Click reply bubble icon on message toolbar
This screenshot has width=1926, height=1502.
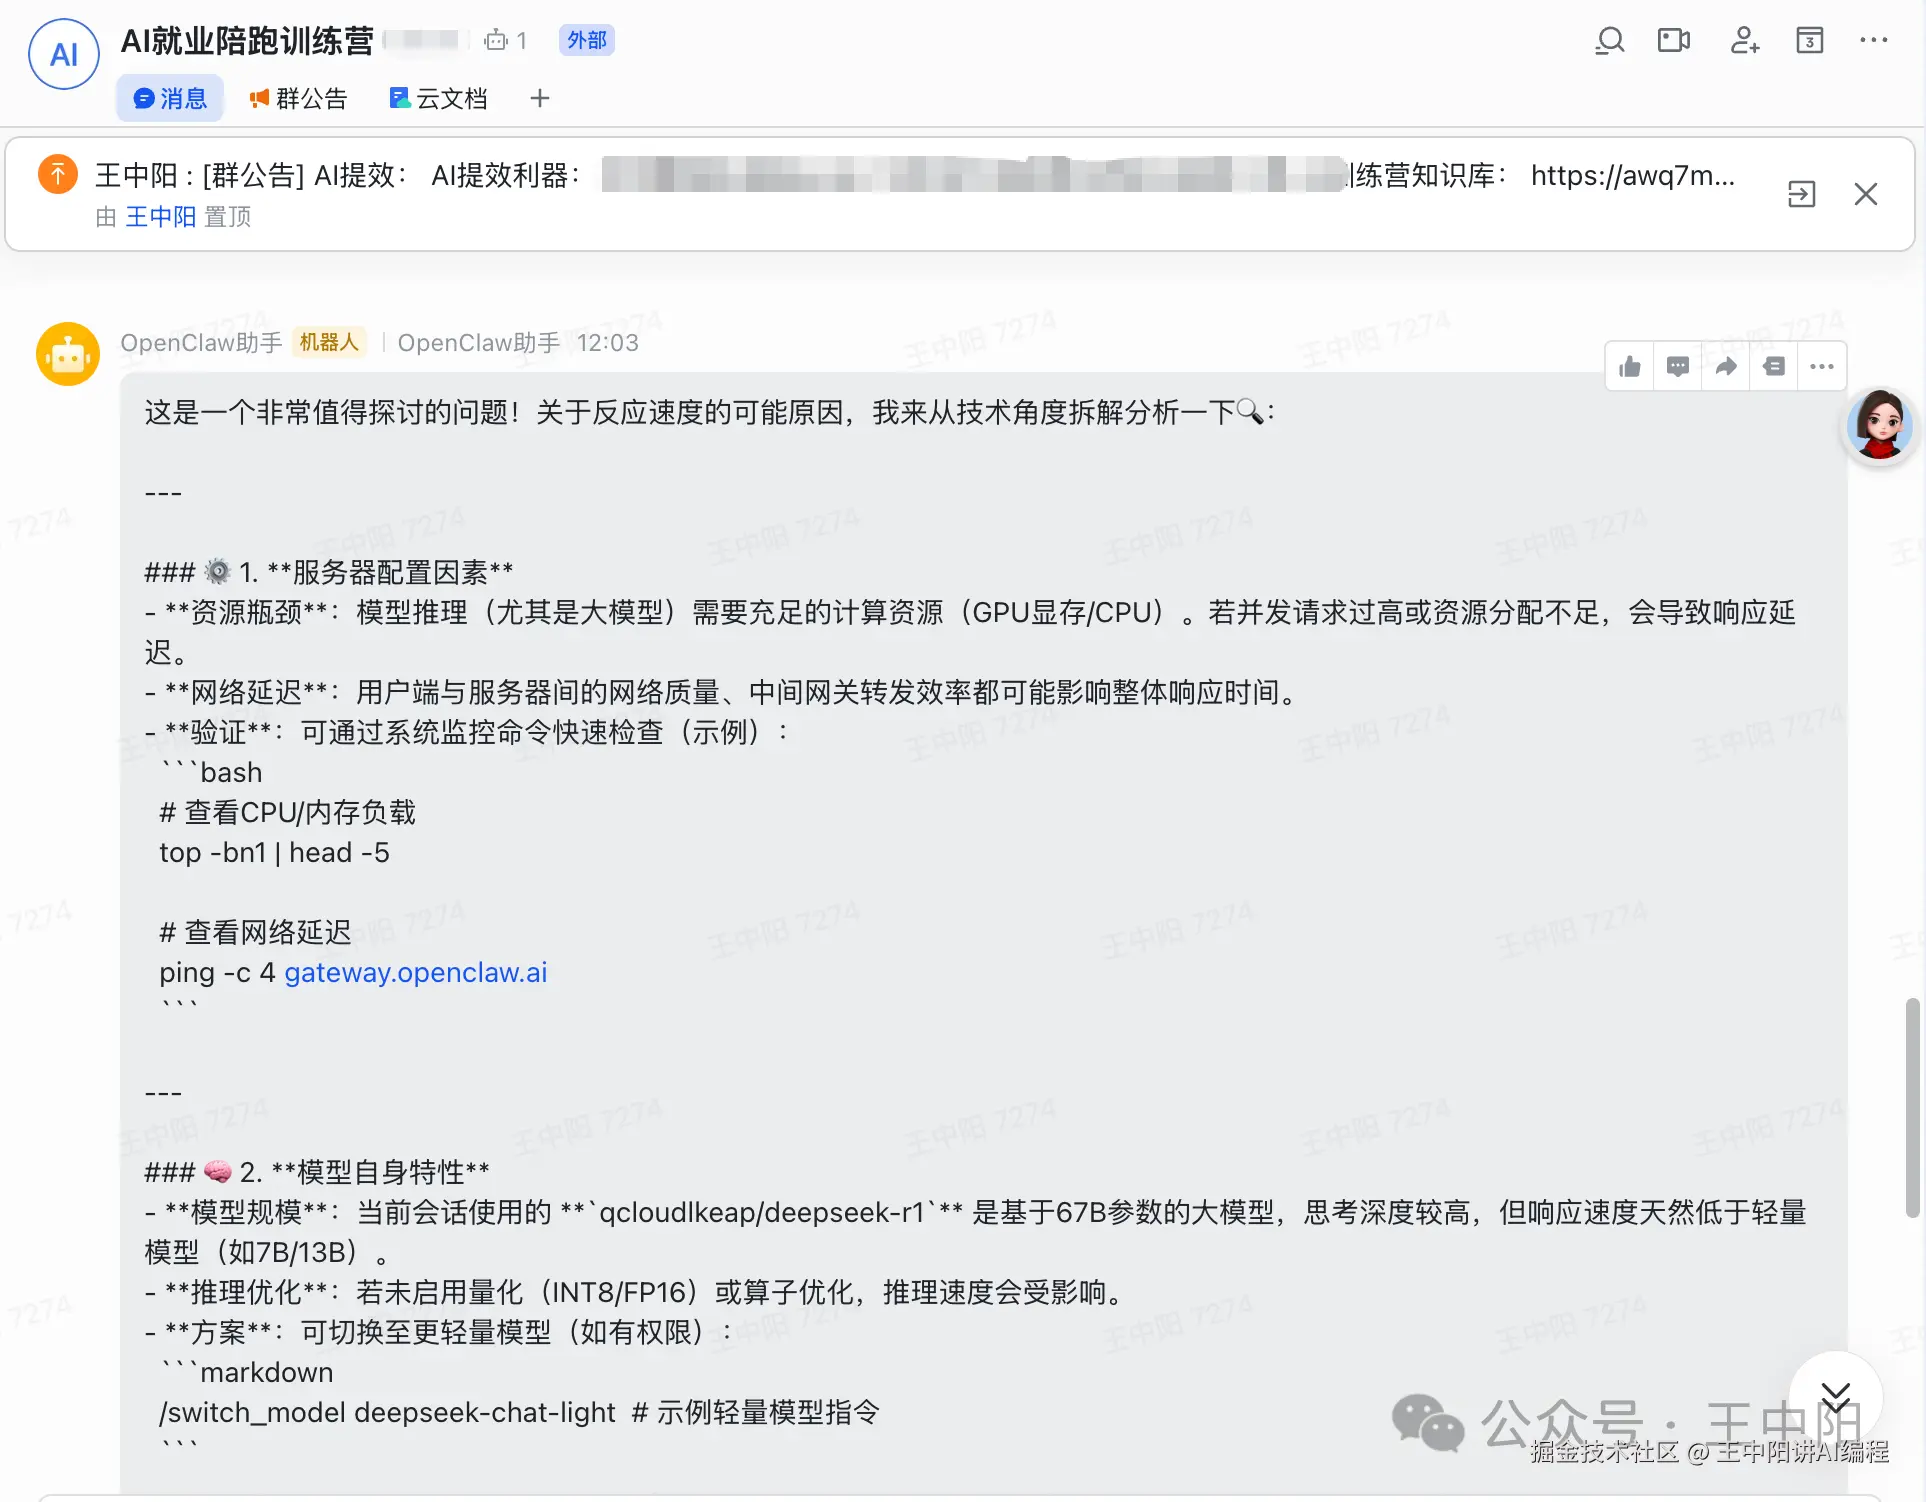[1678, 367]
